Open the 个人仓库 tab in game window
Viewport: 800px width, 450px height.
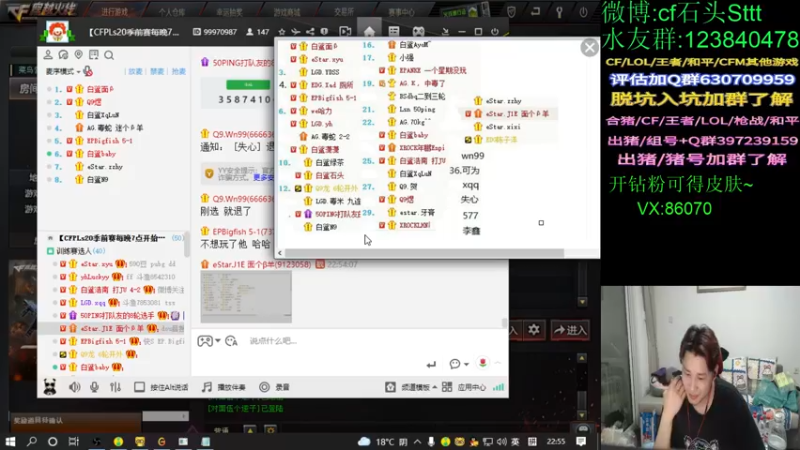(171, 12)
